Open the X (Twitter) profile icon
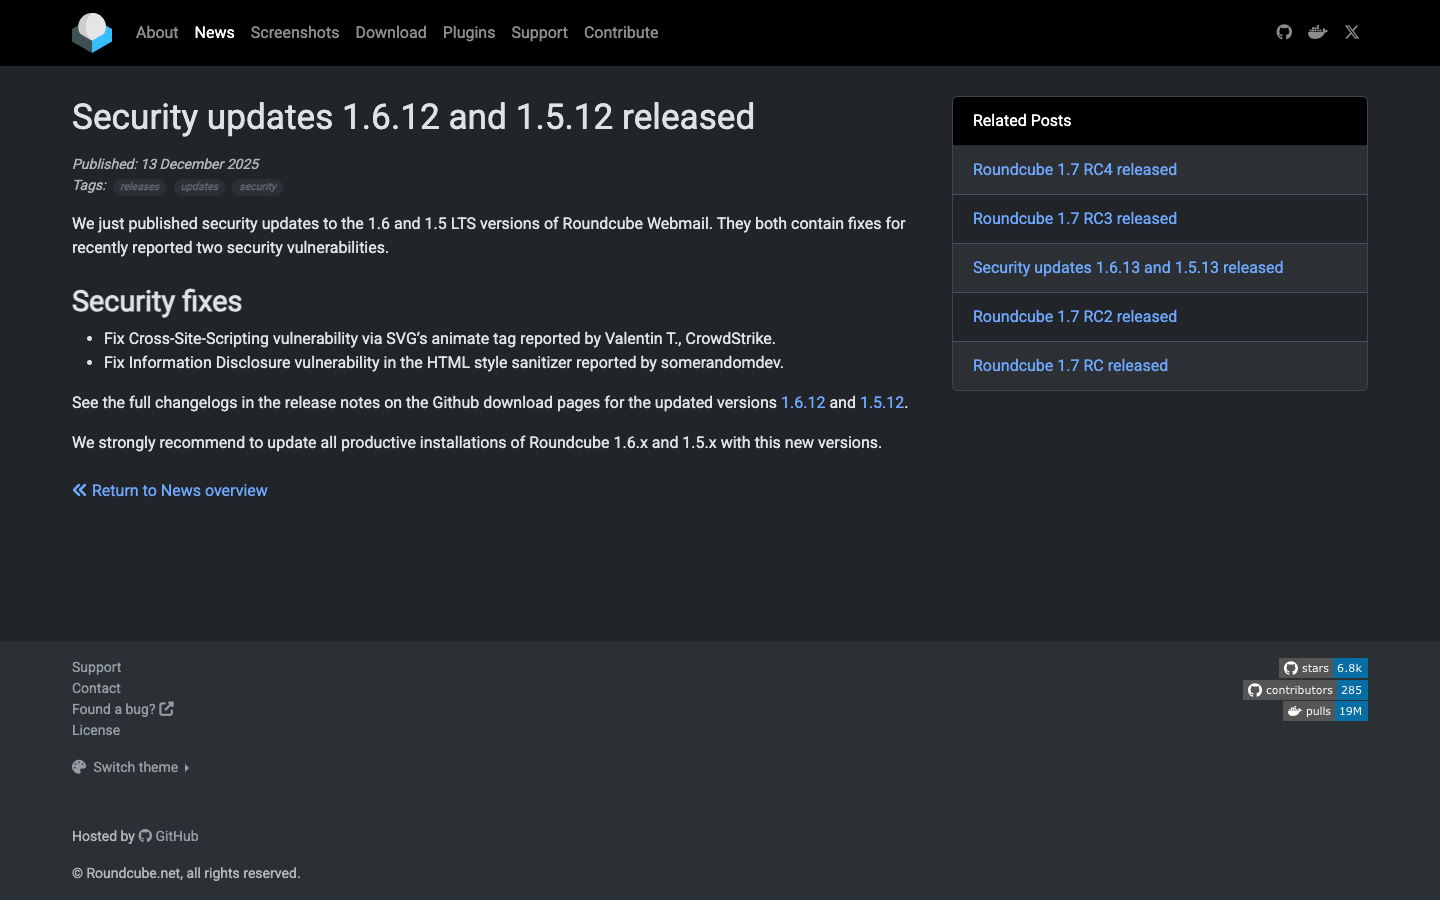This screenshot has height=900, width=1440. click(x=1351, y=32)
